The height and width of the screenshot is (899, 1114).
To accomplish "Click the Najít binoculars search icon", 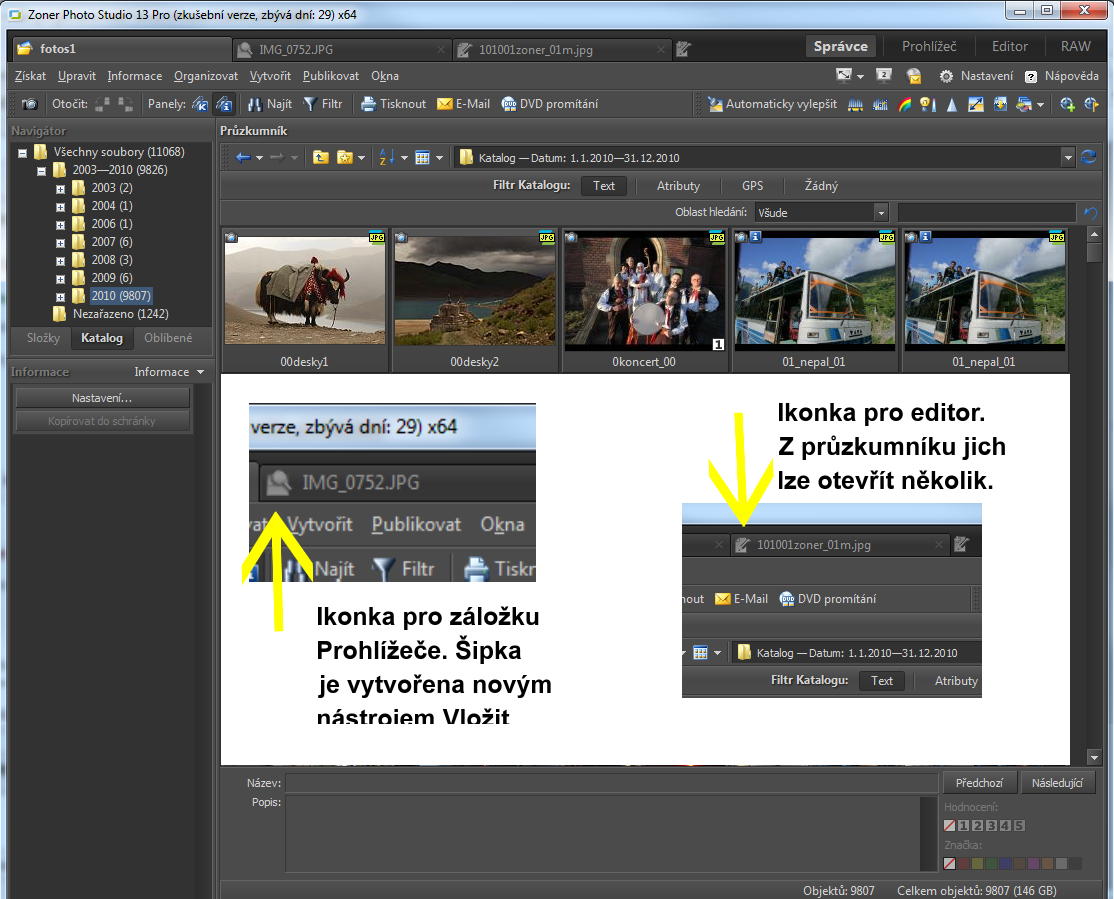I will click(x=255, y=104).
